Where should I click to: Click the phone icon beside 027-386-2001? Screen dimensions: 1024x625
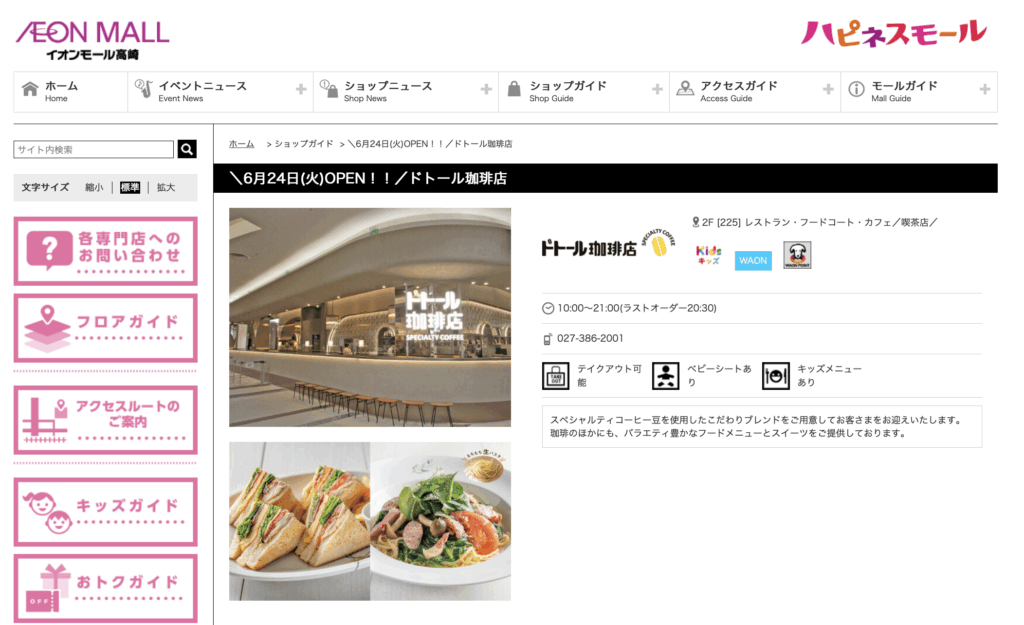pyautogui.click(x=547, y=339)
